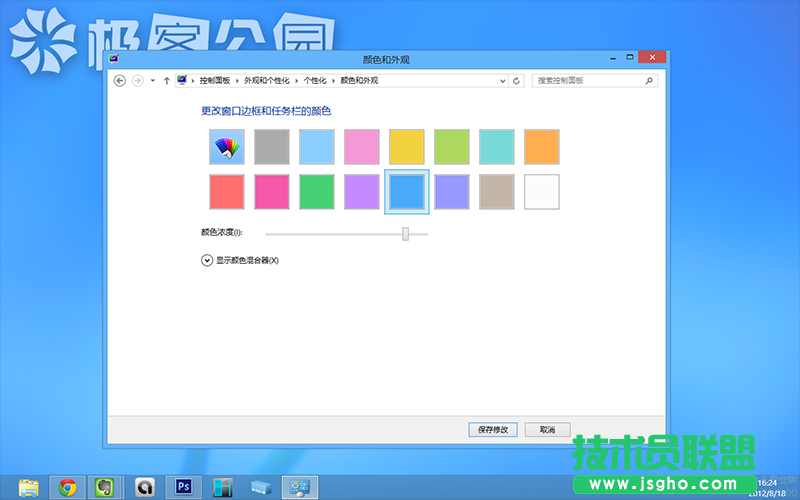Click inside the 搜索控制面板 search field

tap(594, 81)
